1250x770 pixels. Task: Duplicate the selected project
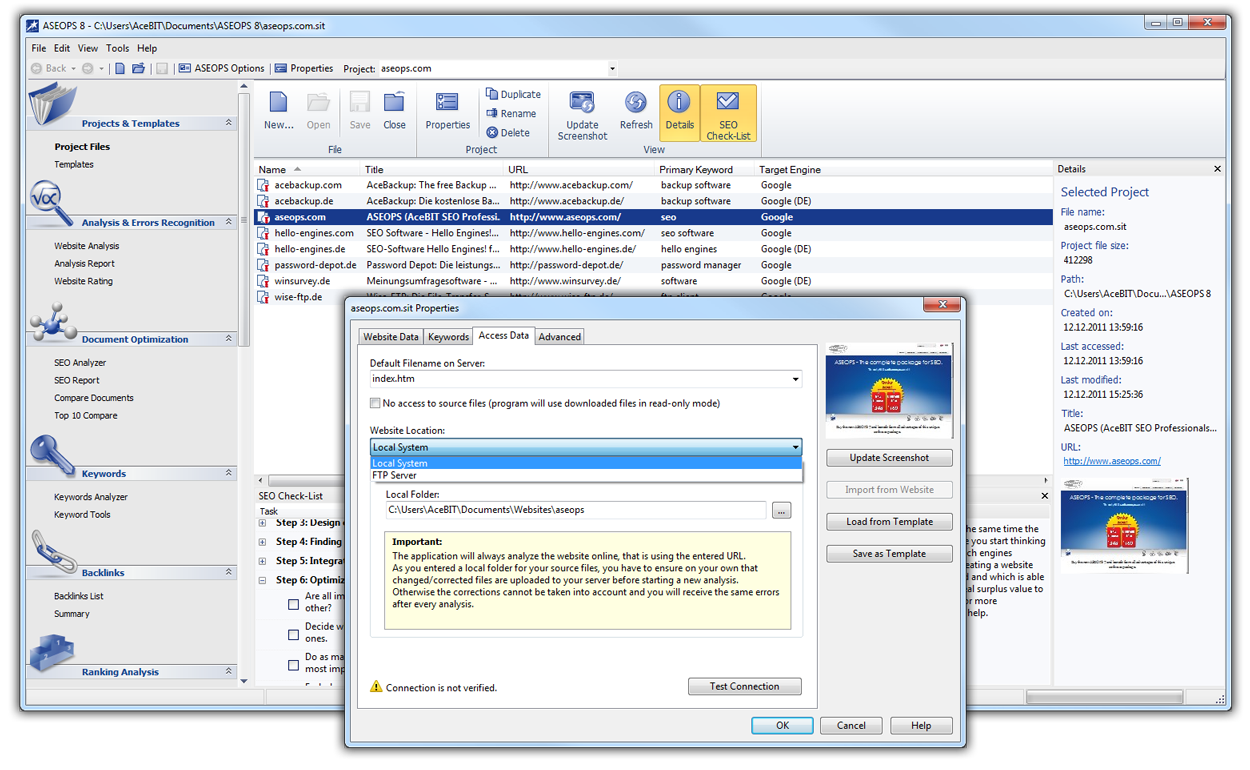514,94
